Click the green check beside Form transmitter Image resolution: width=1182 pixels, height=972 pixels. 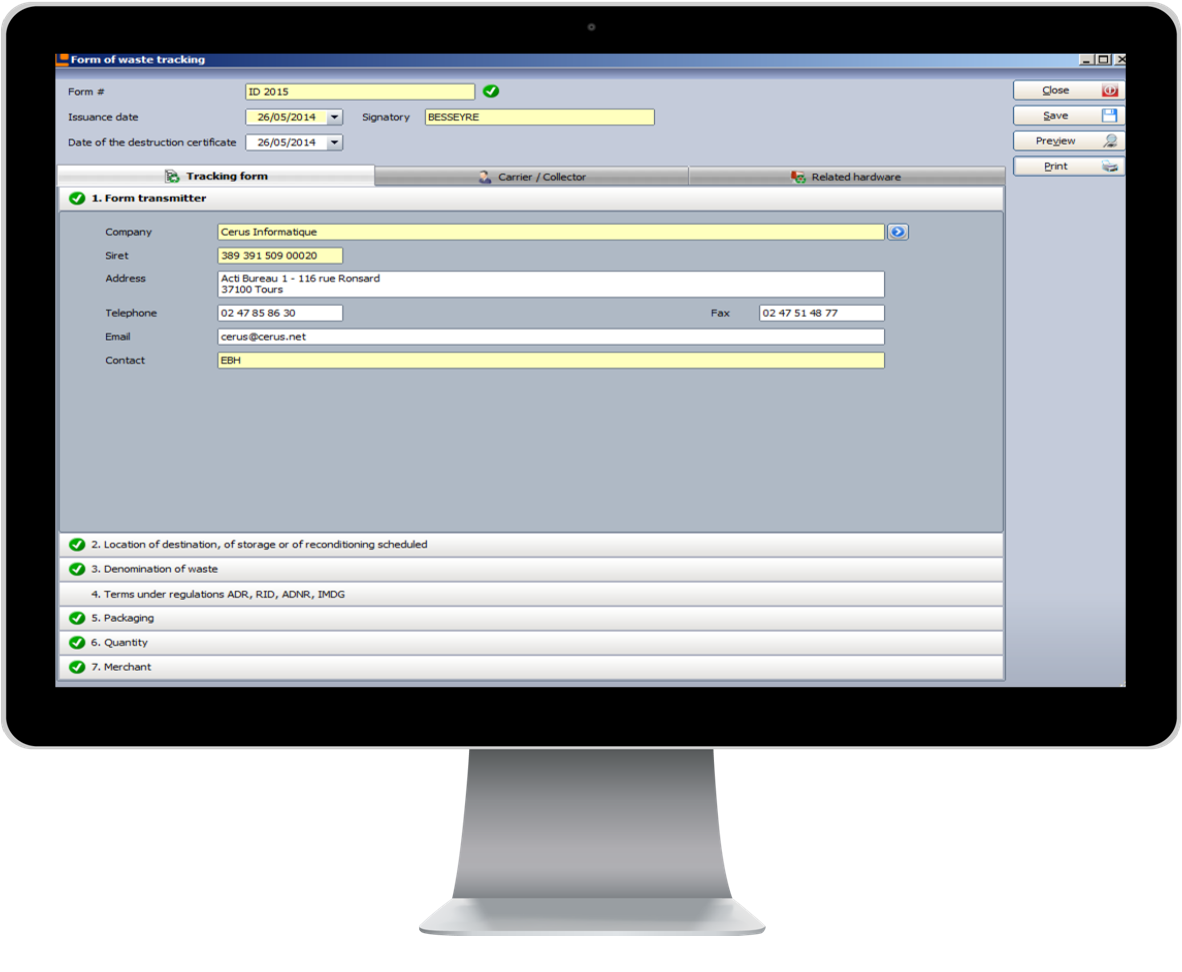tap(77, 198)
